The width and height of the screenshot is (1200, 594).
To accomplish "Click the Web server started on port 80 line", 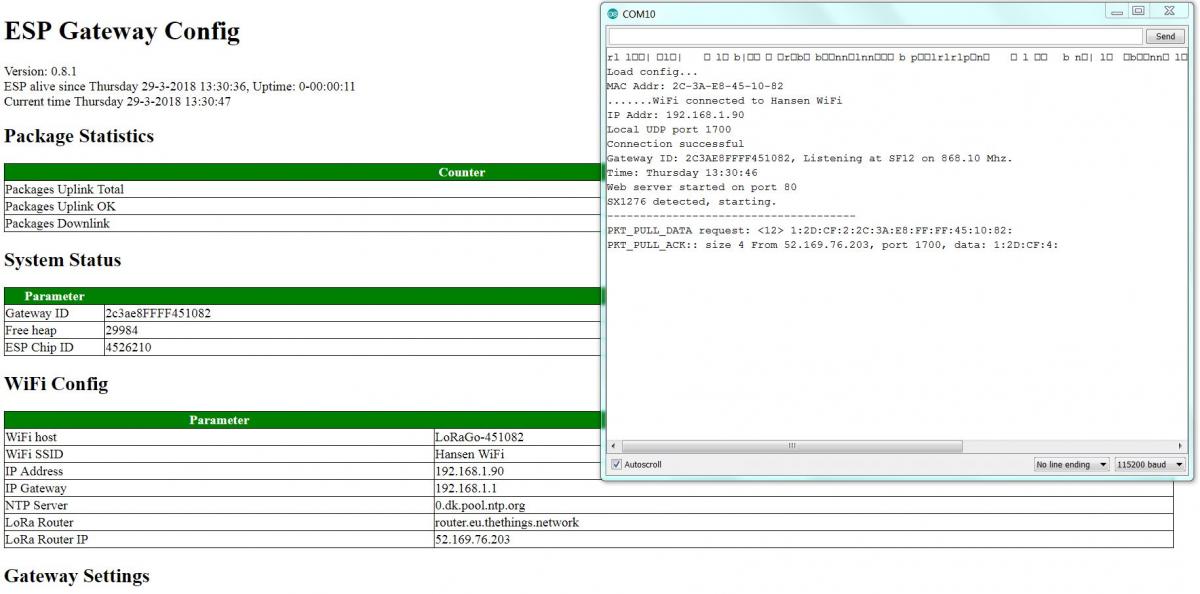I will click(x=702, y=187).
